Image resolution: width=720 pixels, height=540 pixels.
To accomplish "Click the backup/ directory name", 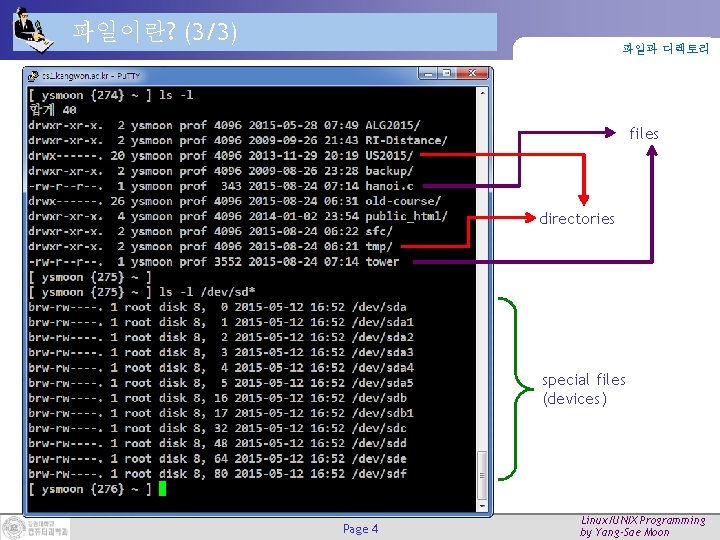I will 389,170.
